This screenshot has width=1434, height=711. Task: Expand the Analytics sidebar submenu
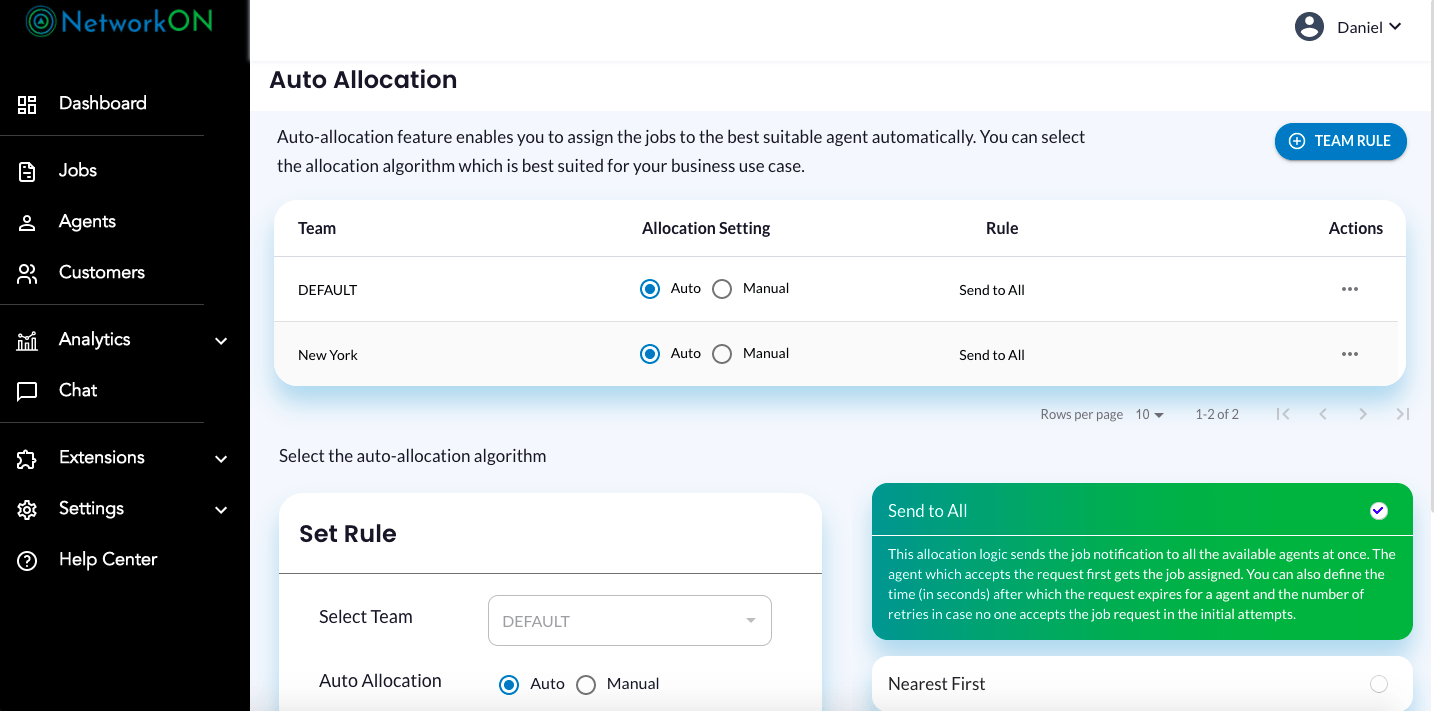coord(221,341)
